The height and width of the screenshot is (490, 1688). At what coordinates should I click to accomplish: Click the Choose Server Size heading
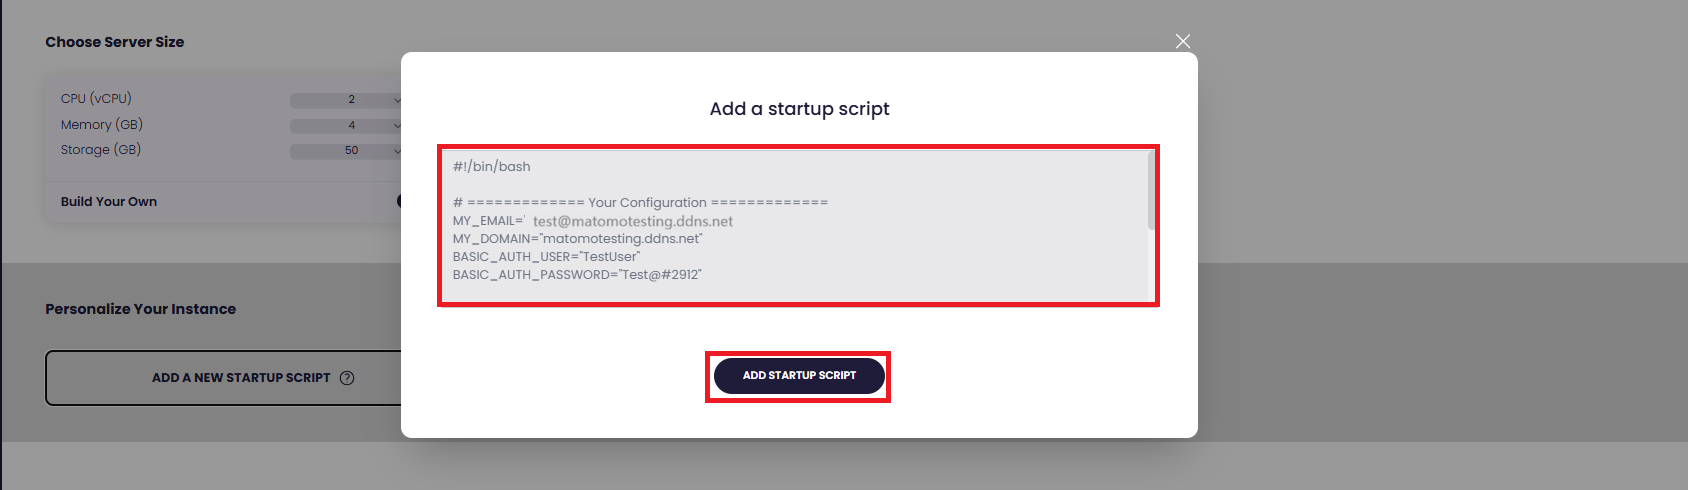(x=115, y=42)
